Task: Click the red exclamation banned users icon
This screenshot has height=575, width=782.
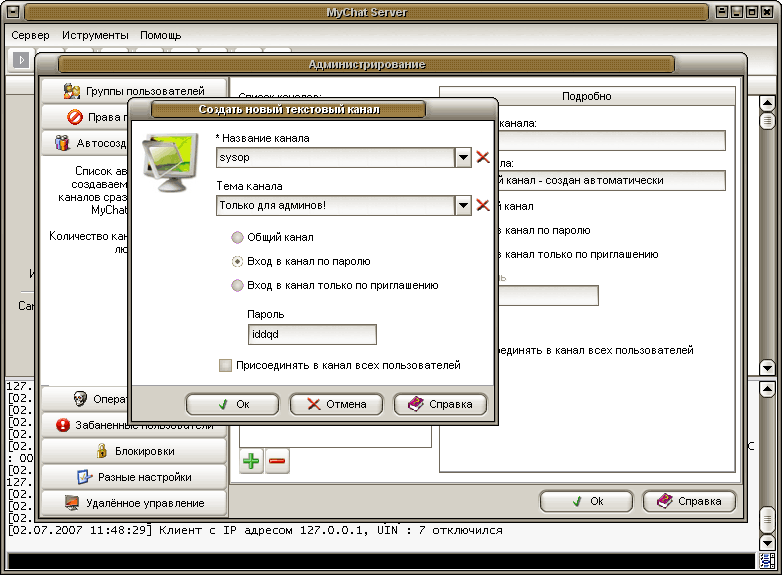Action: click(63, 425)
